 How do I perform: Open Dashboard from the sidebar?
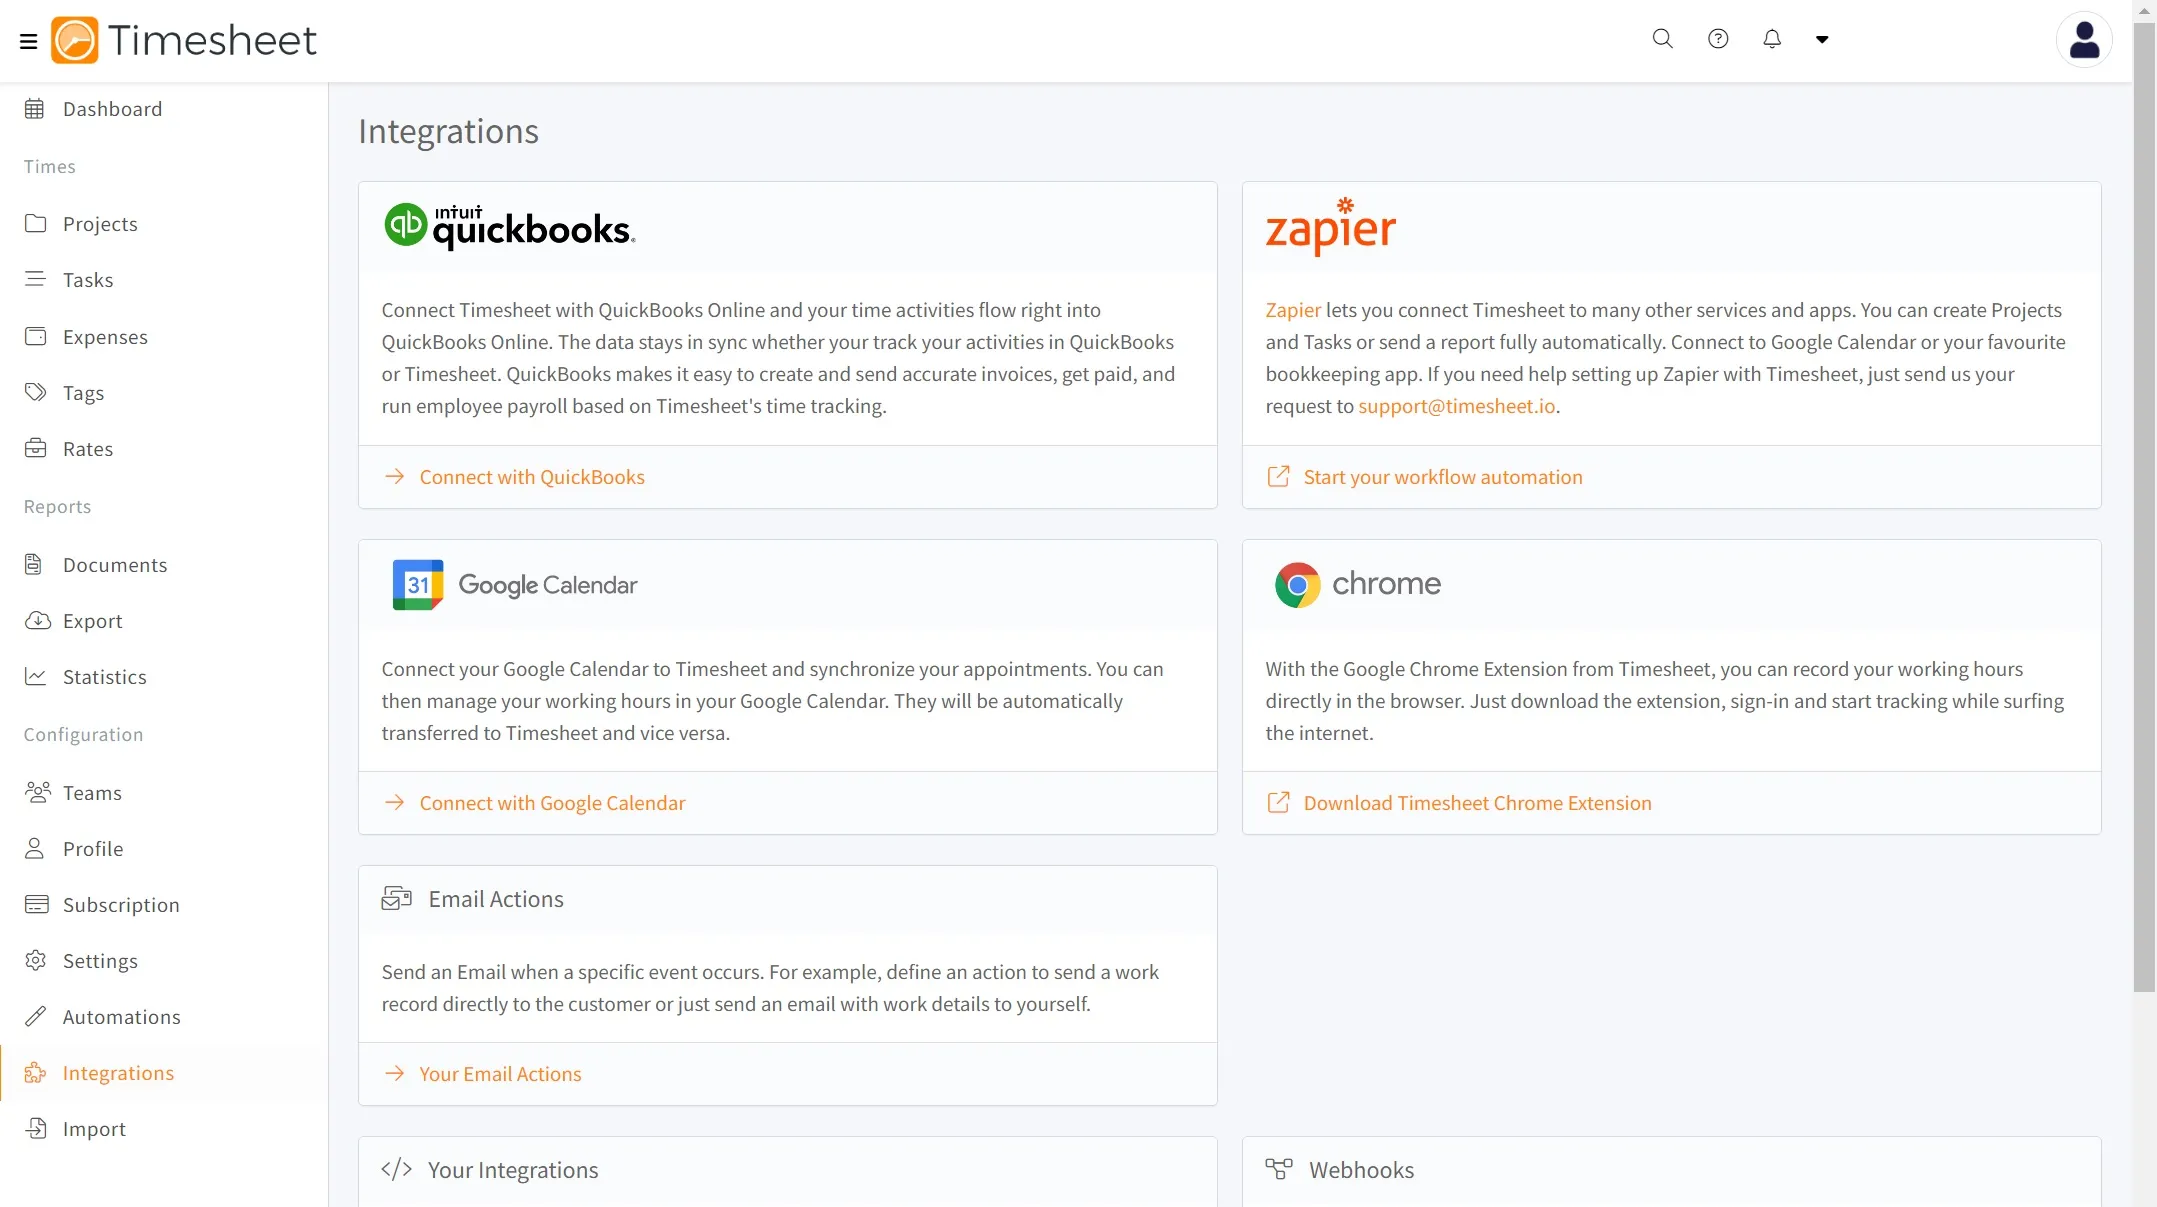112,109
